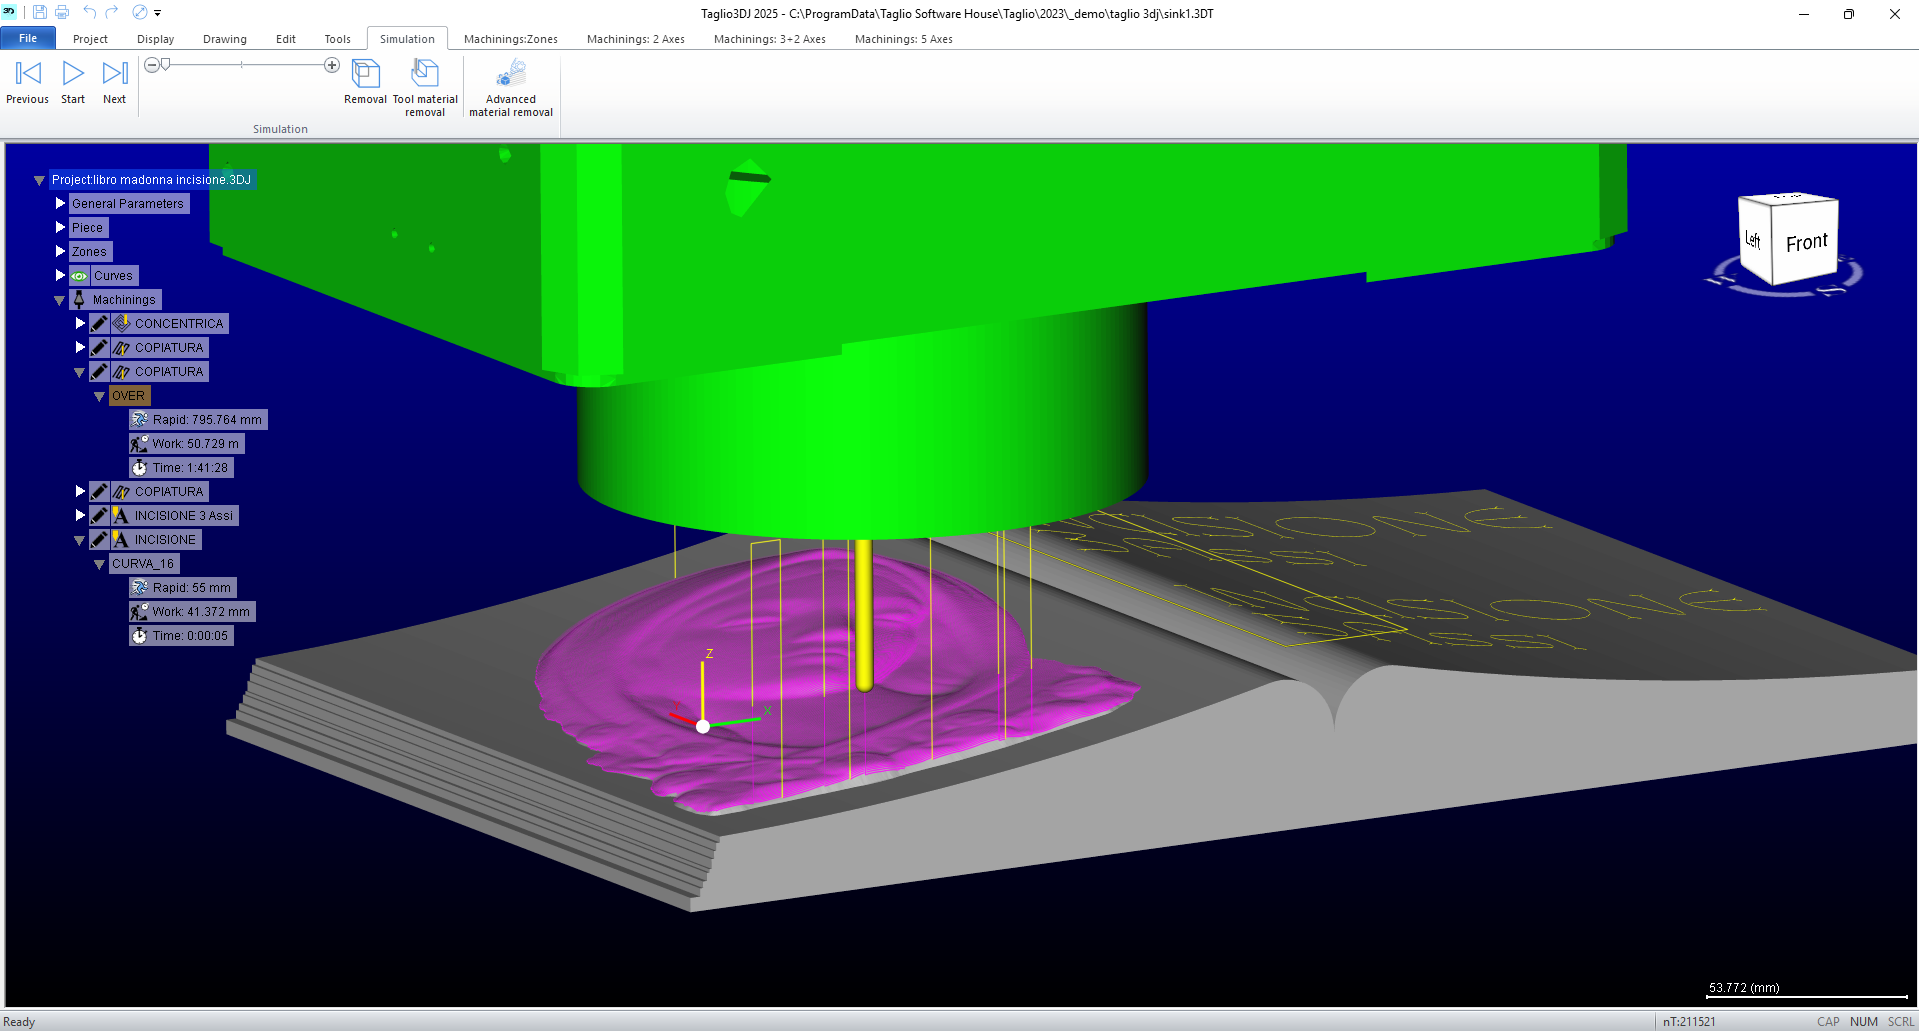This screenshot has height=1031, width=1919.
Task: Expand the Zones tree node
Action: tap(60, 252)
